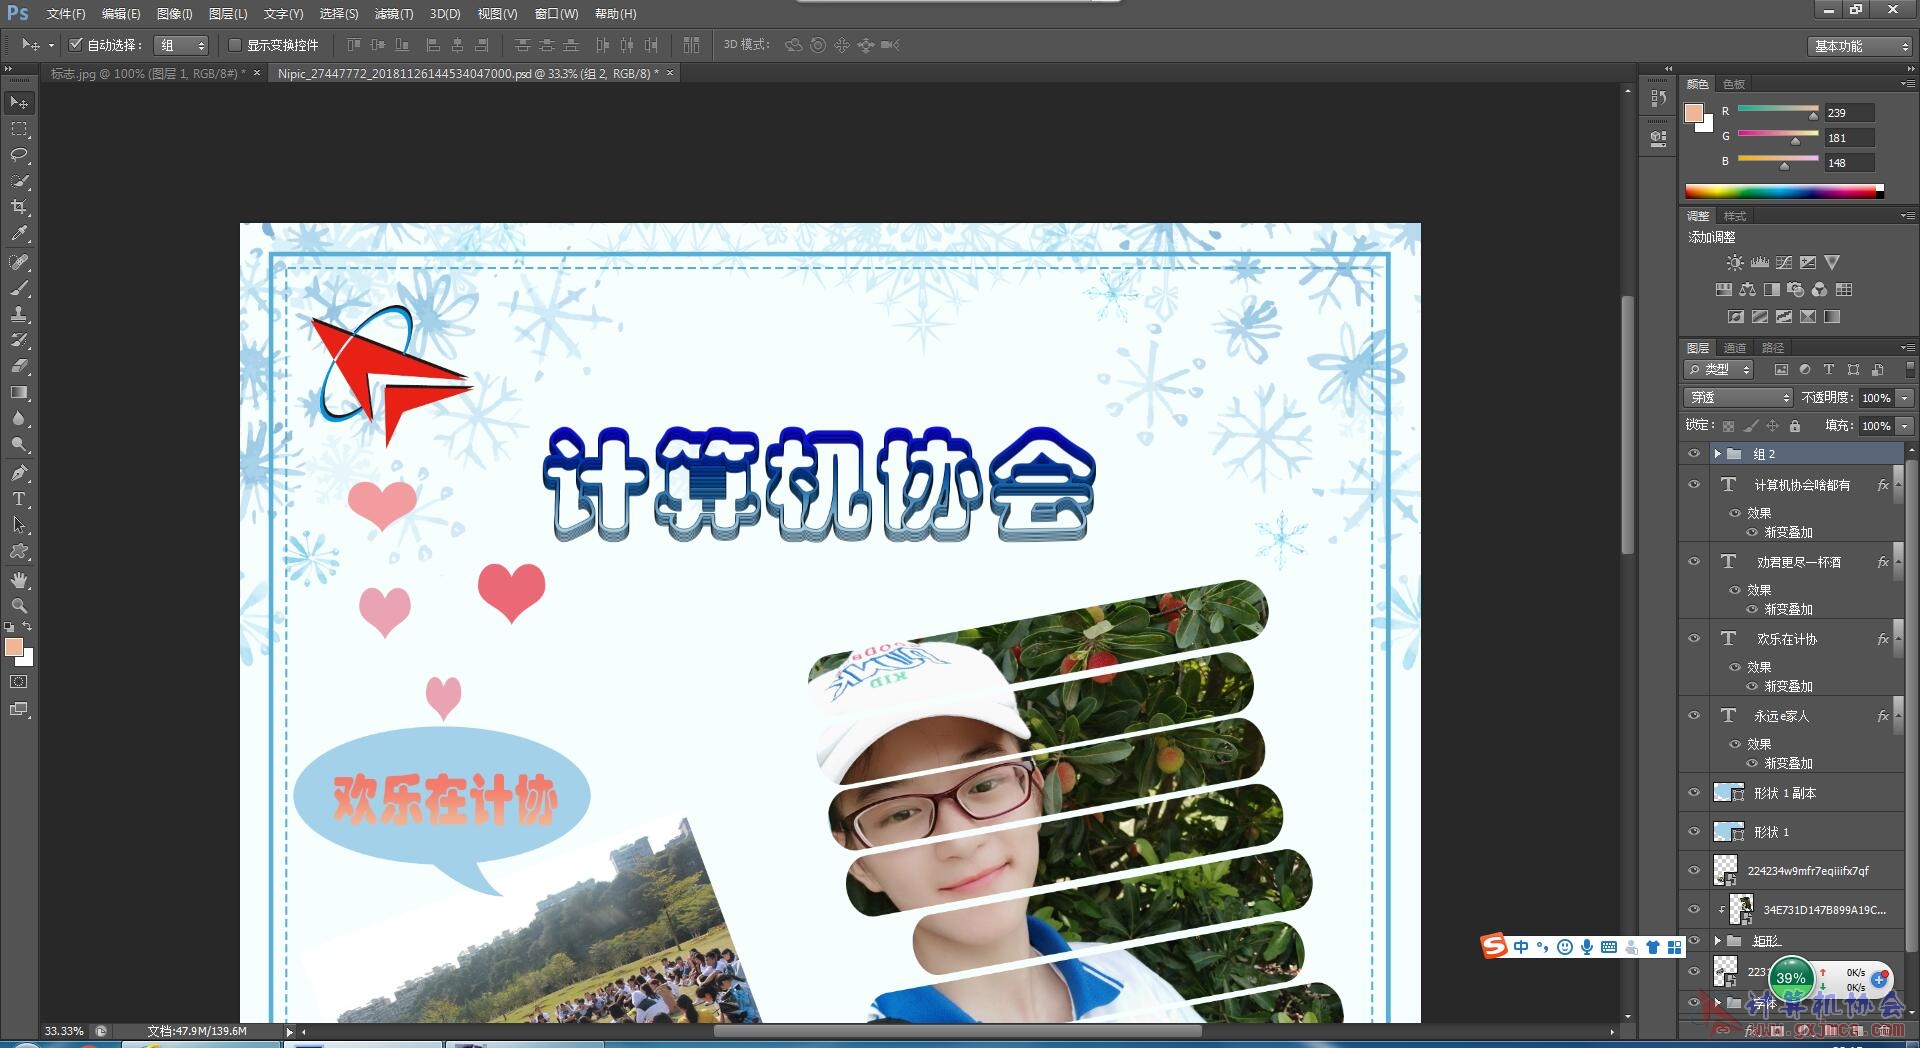Click the zoom percentage field 33.33%
The image size is (1920, 1048).
click(64, 1031)
